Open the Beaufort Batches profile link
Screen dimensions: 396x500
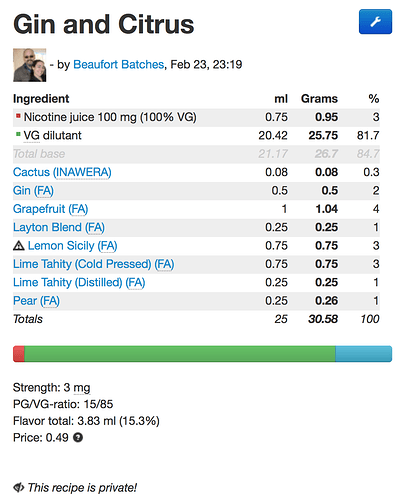click(x=119, y=64)
